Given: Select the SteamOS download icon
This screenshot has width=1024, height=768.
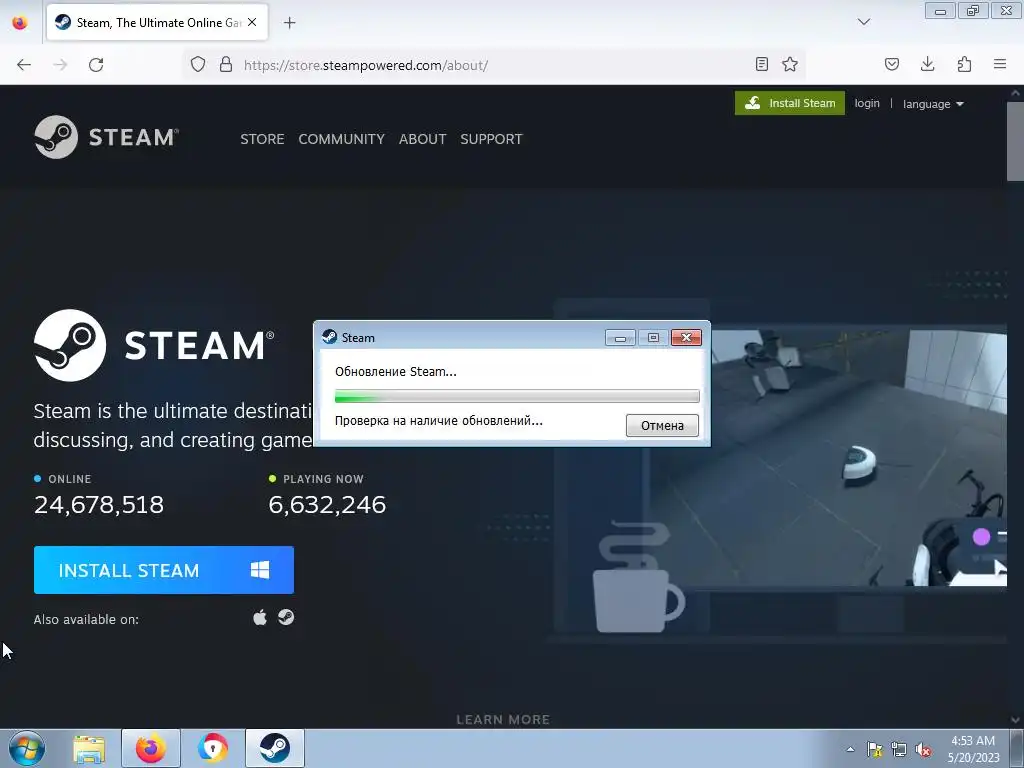Looking at the screenshot, I should pyautogui.click(x=286, y=617).
